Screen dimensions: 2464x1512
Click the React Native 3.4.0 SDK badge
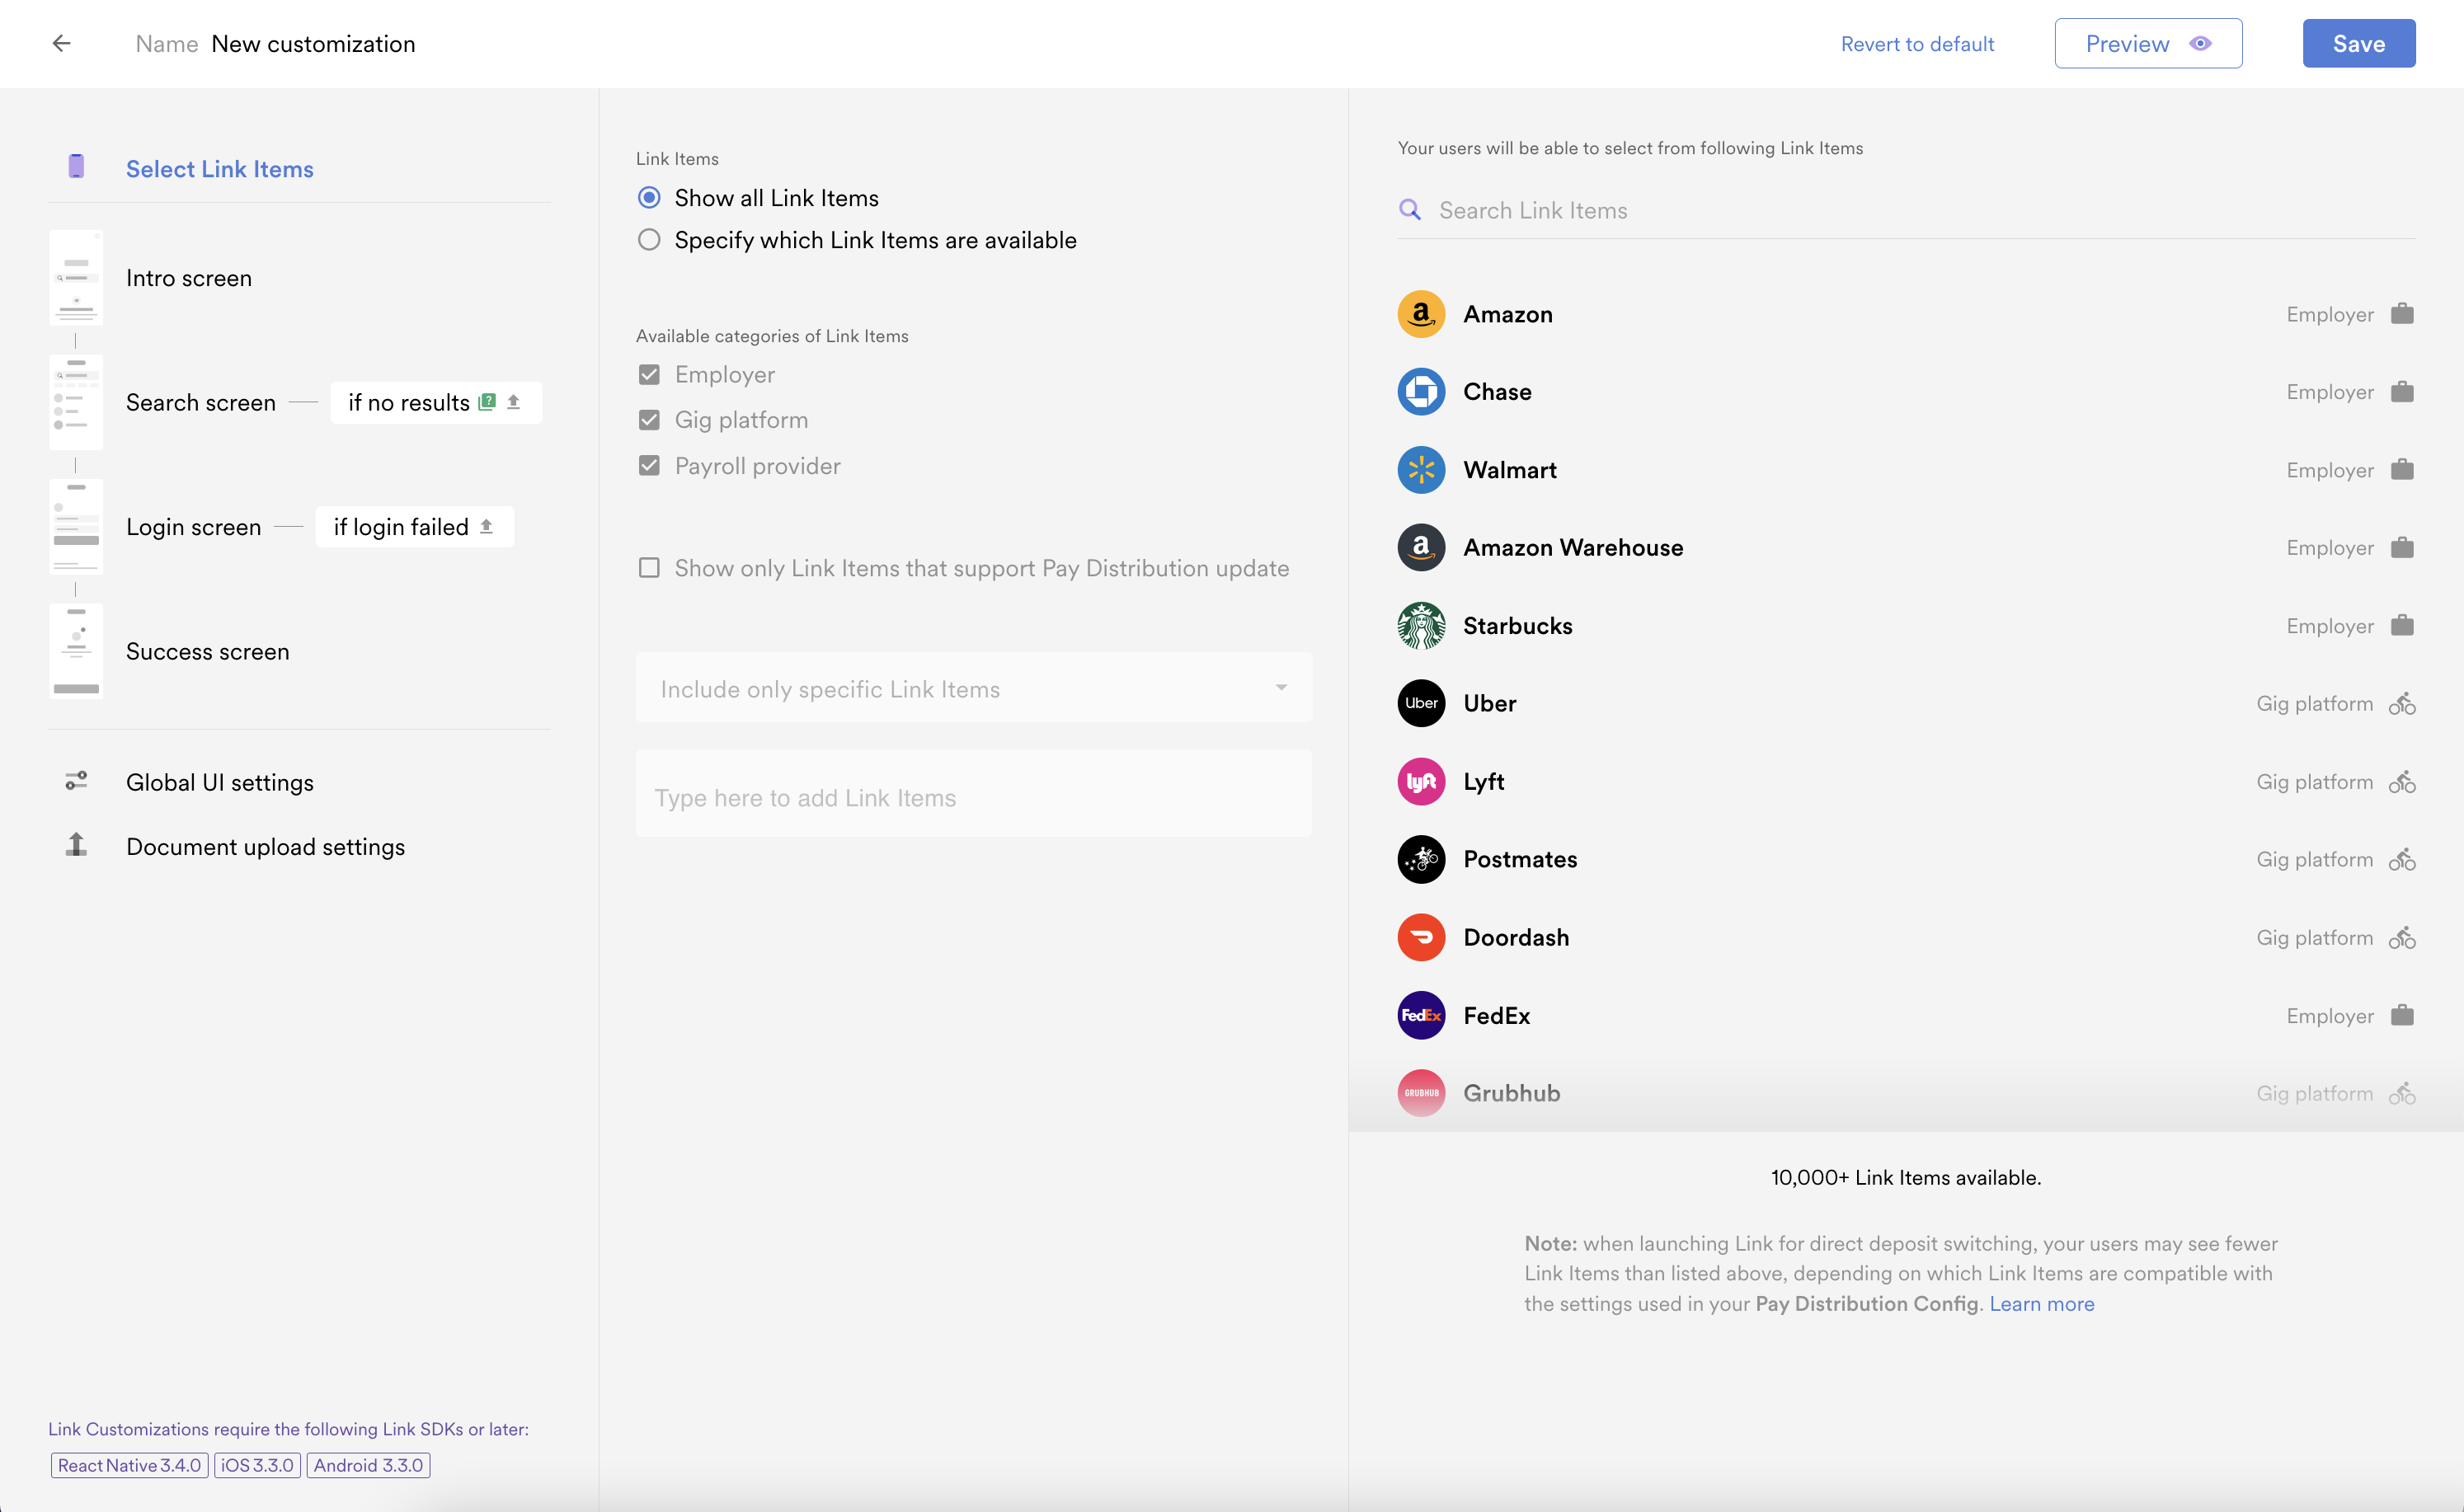pos(129,1465)
